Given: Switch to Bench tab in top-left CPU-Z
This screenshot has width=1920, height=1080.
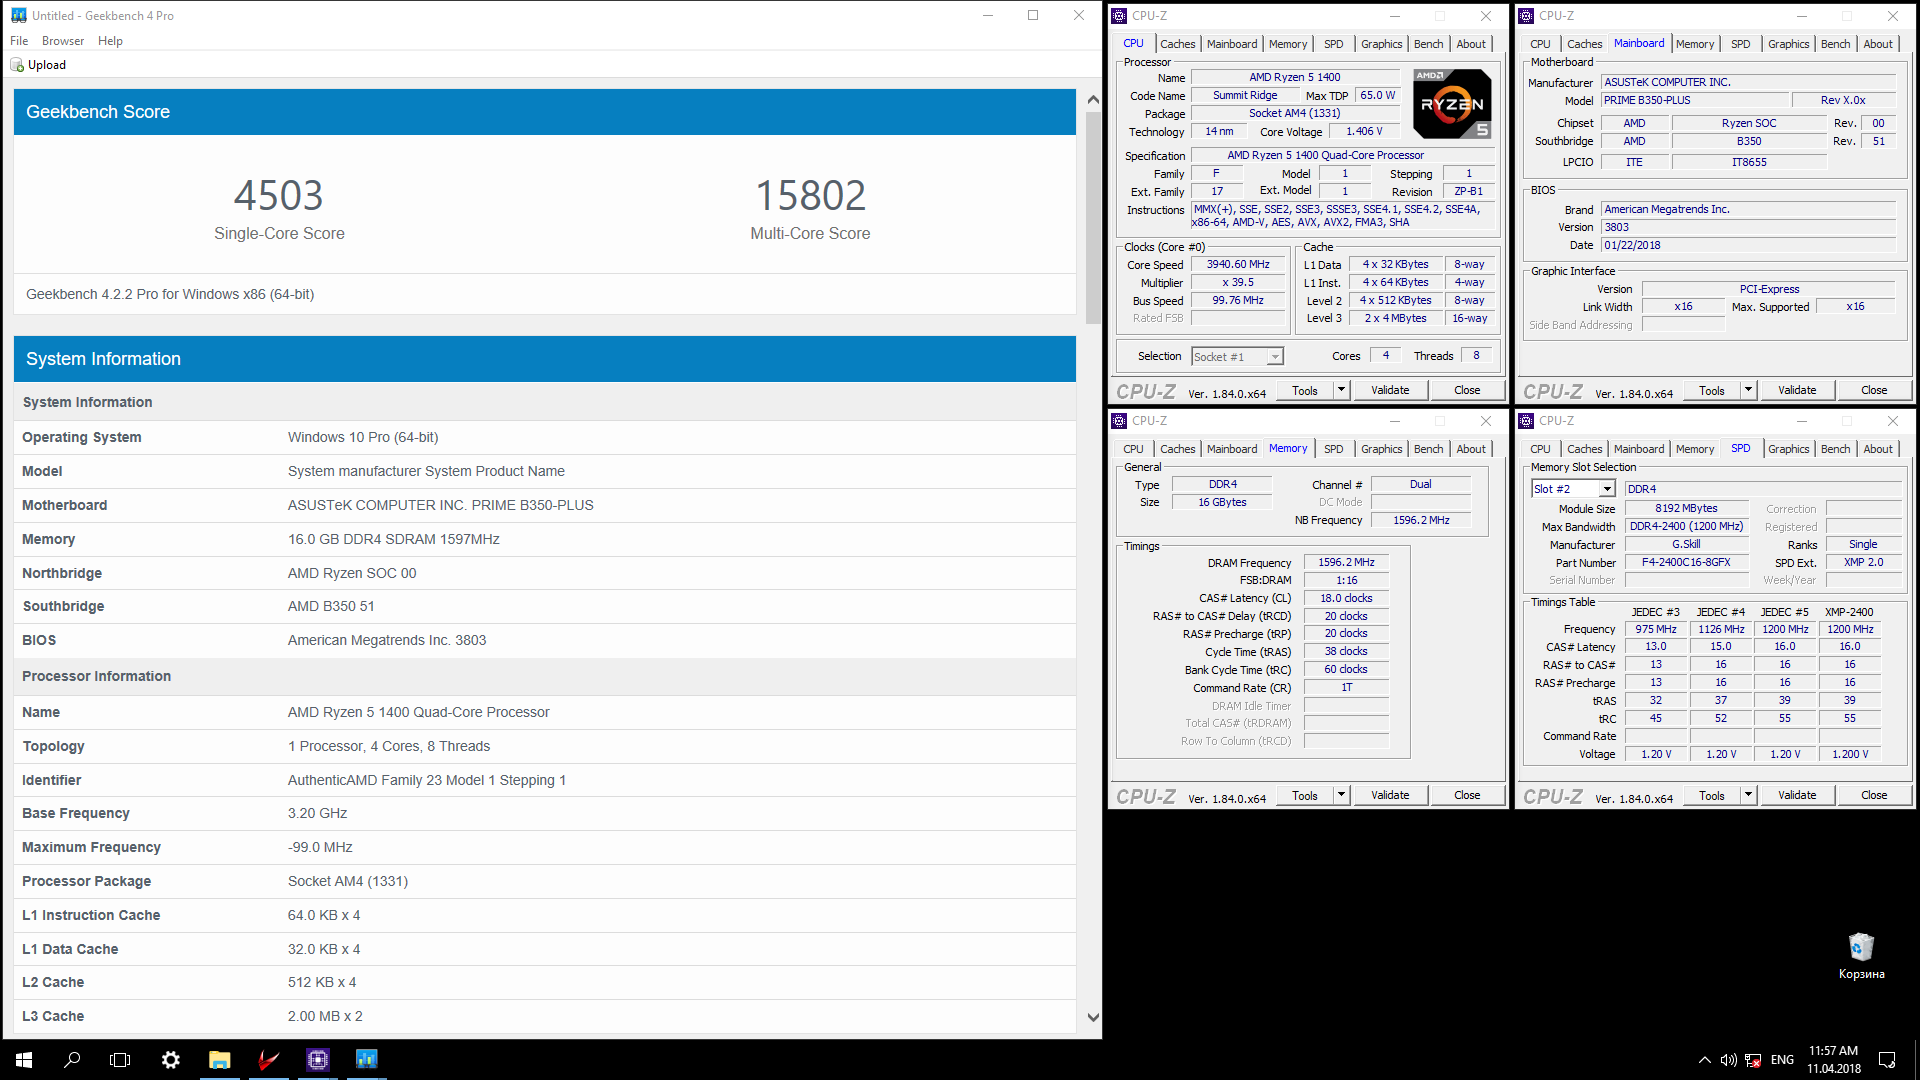Looking at the screenshot, I should [x=1428, y=44].
